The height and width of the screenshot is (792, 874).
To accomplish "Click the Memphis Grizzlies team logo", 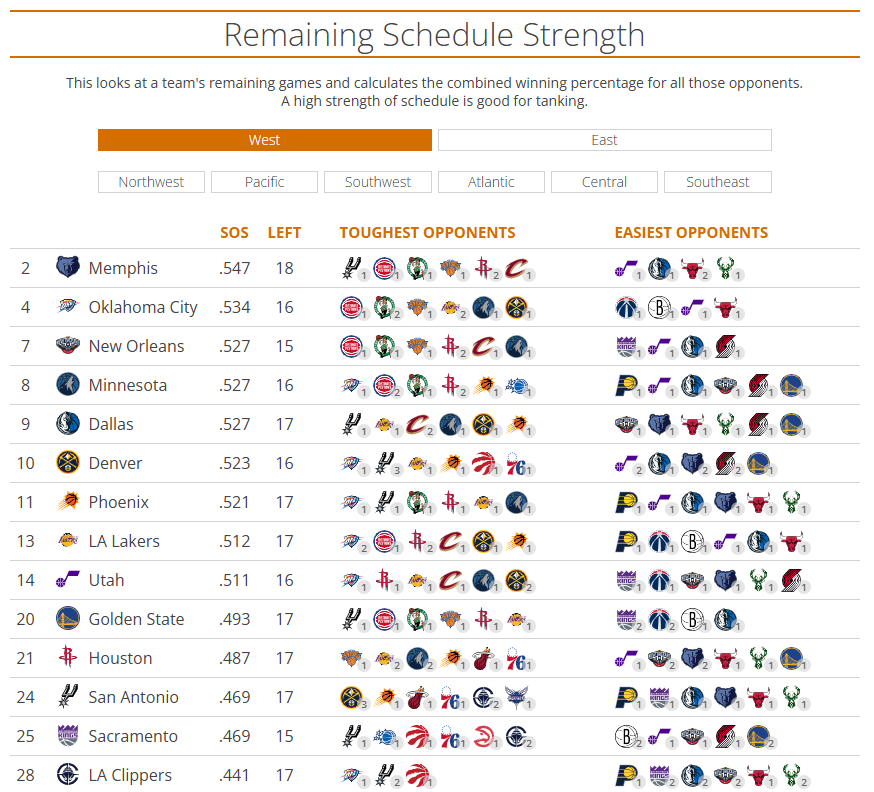I will (68, 268).
